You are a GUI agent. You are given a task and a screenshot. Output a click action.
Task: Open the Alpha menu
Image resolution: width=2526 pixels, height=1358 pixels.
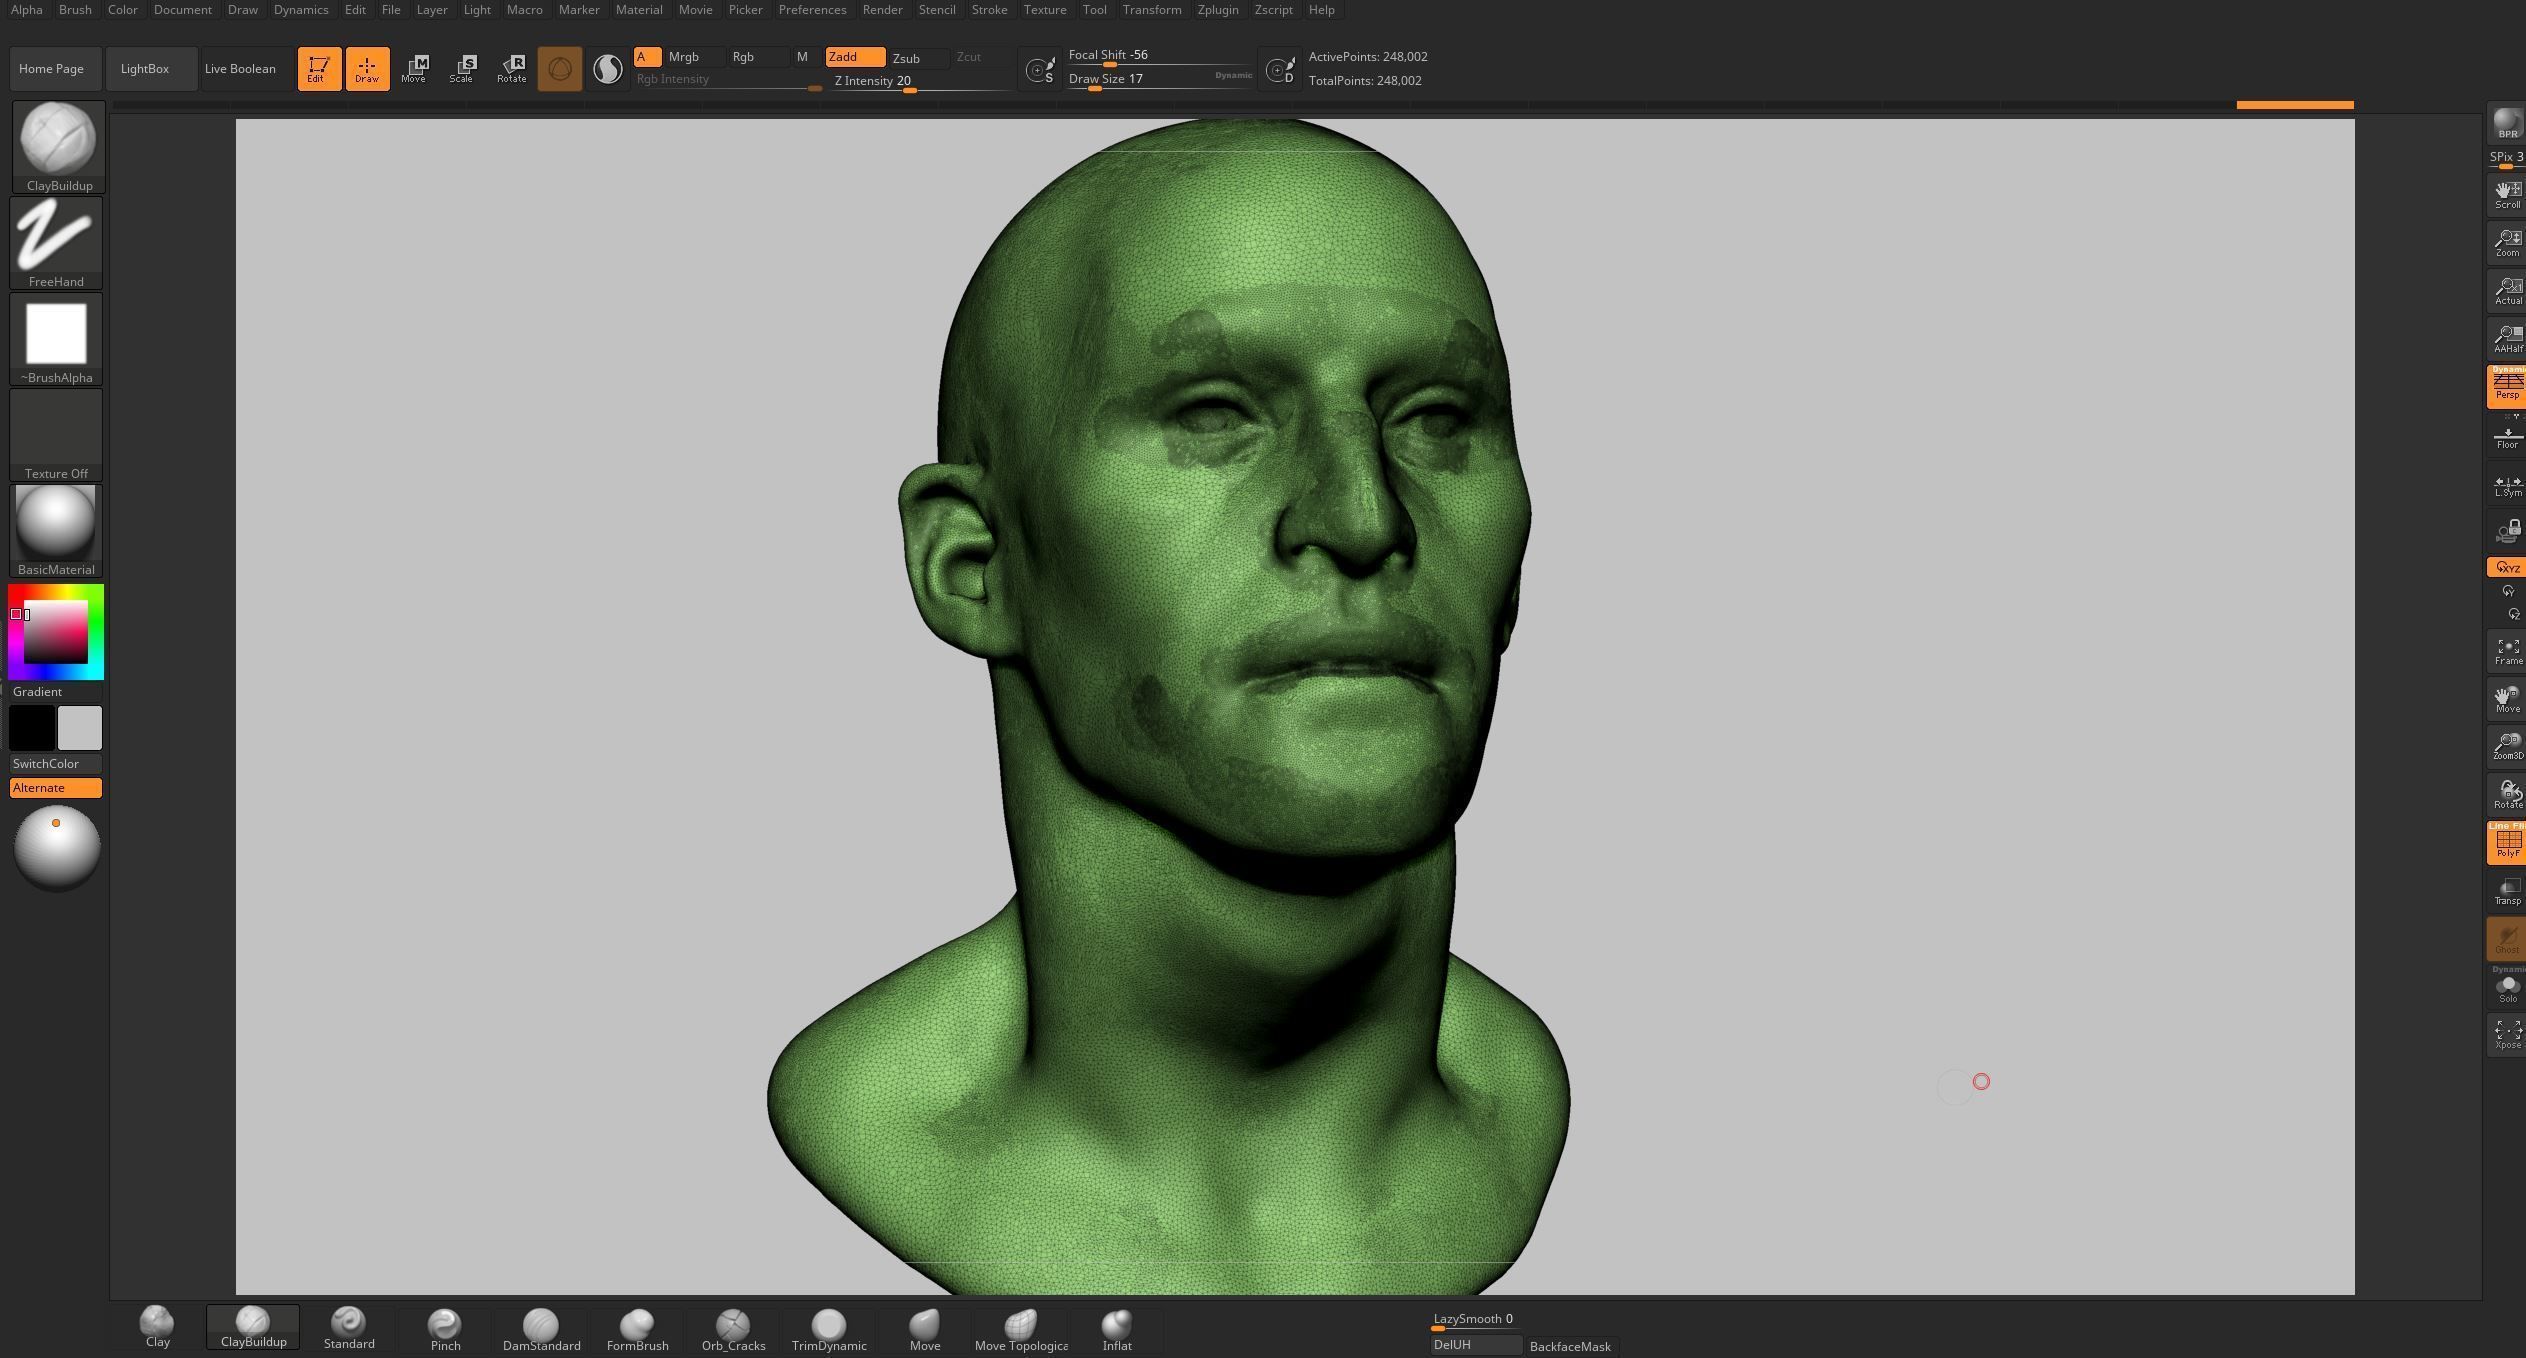27,10
